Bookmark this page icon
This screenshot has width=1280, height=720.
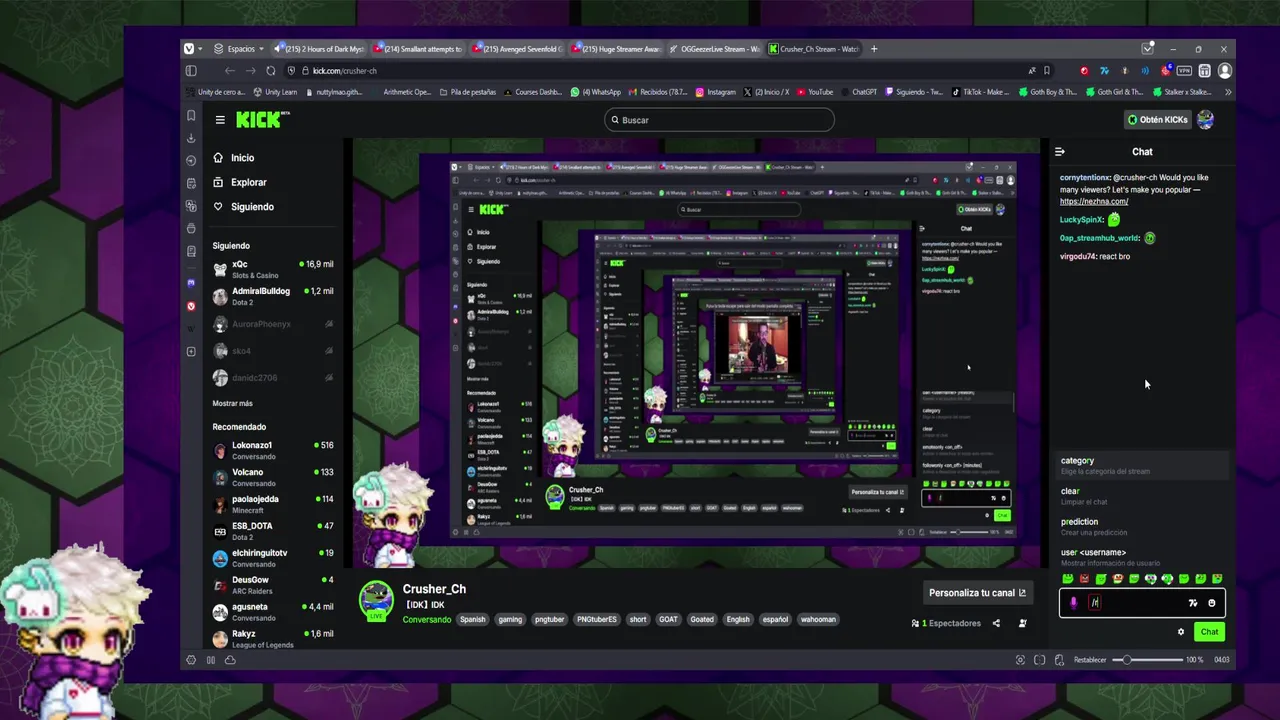1047,71
